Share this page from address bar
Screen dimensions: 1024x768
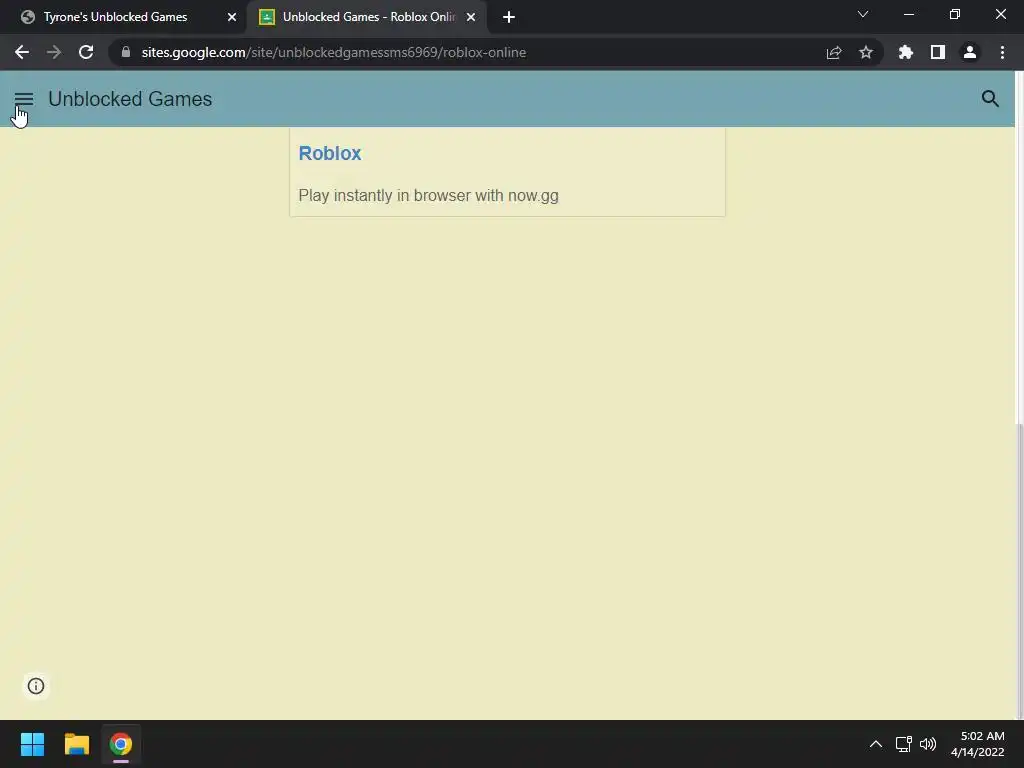pyautogui.click(x=834, y=52)
